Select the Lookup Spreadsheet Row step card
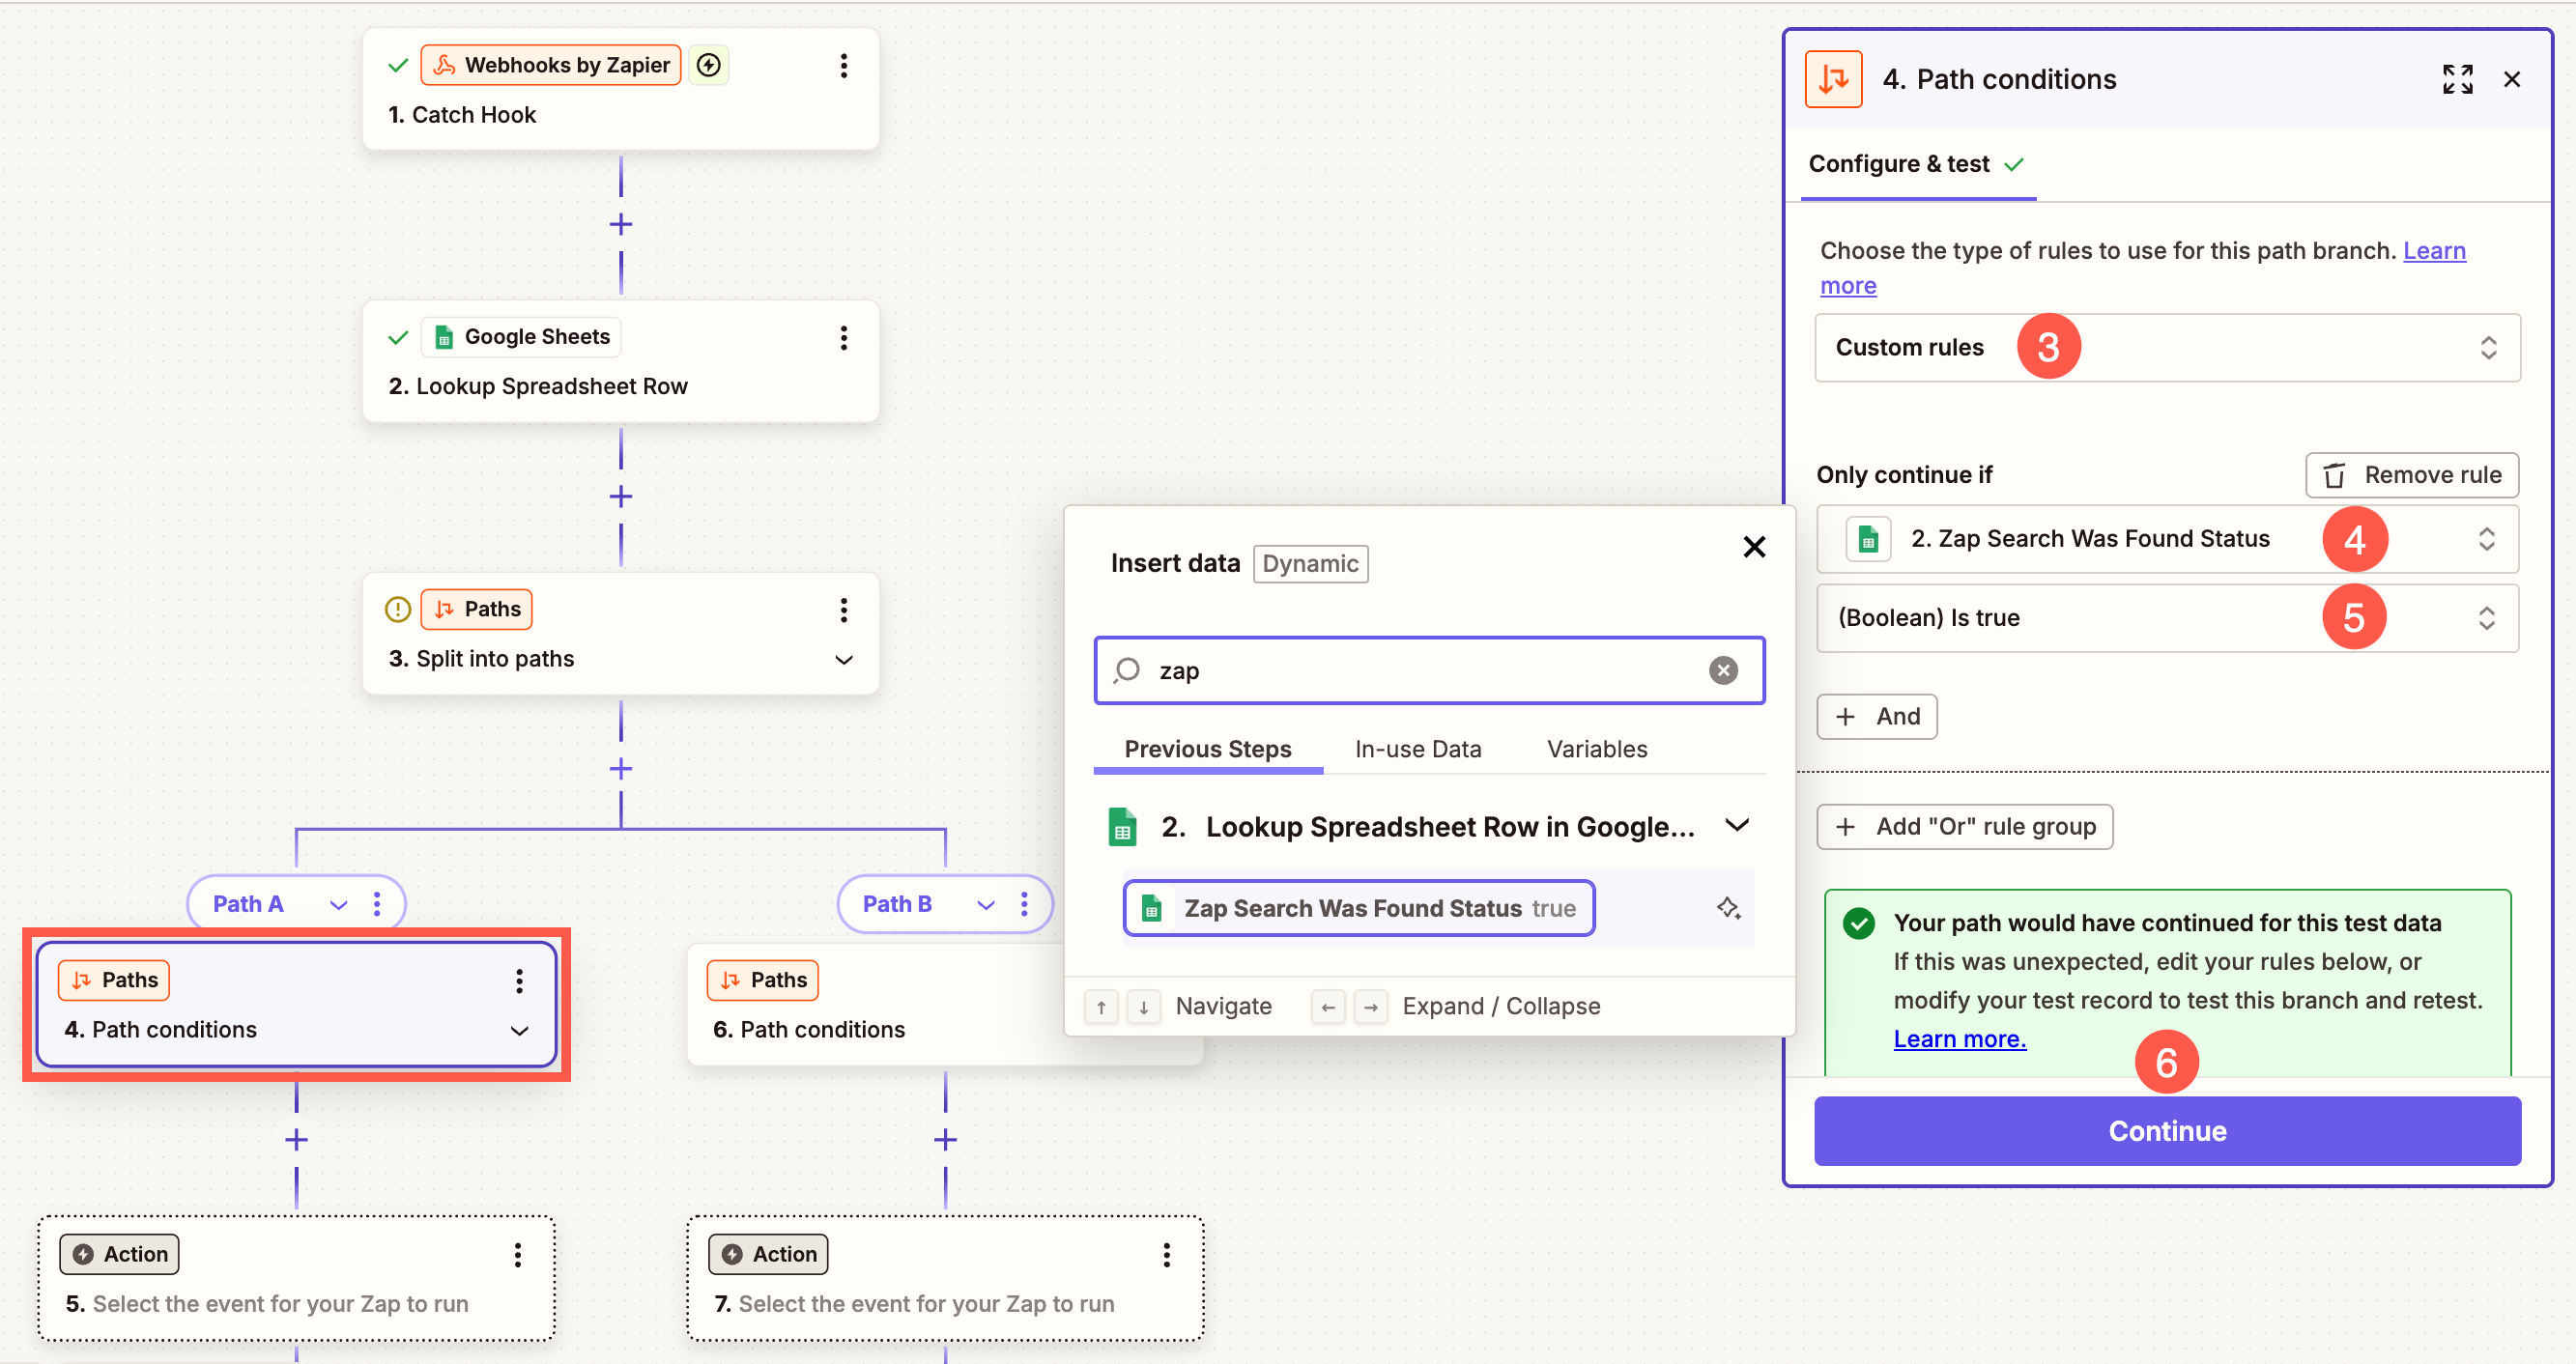This screenshot has height=1364, width=2576. [x=620, y=362]
